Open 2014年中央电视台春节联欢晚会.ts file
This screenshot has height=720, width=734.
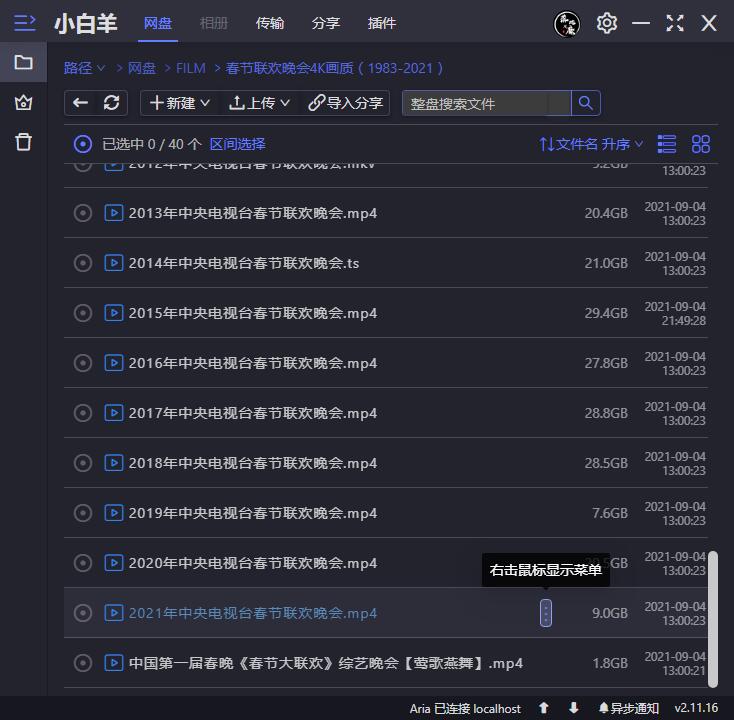[x=244, y=263]
